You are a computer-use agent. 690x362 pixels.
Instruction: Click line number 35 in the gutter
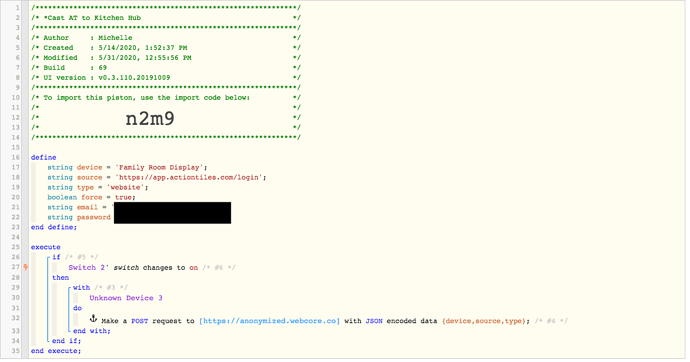(x=15, y=351)
